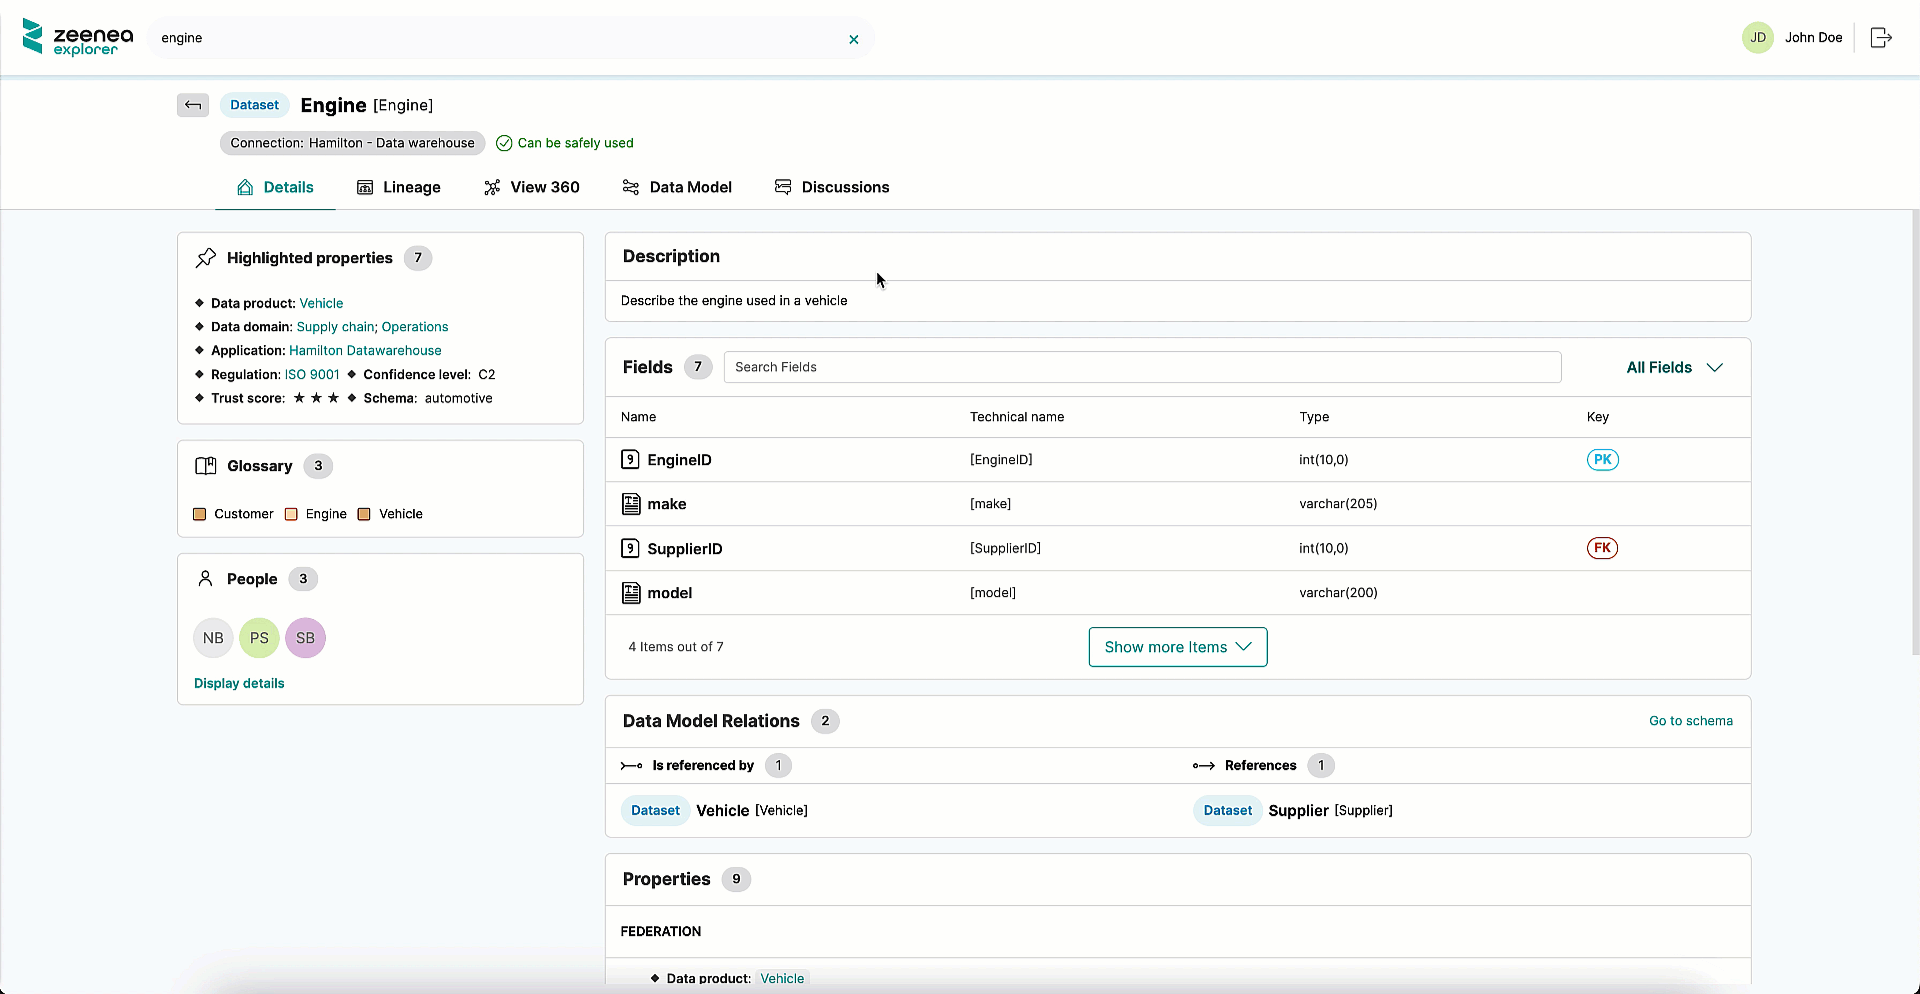Image resolution: width=1920 pixels, height=994 pixels.
Task: Click the back arrow above the Engine title
Action: (x=192, y=105)
